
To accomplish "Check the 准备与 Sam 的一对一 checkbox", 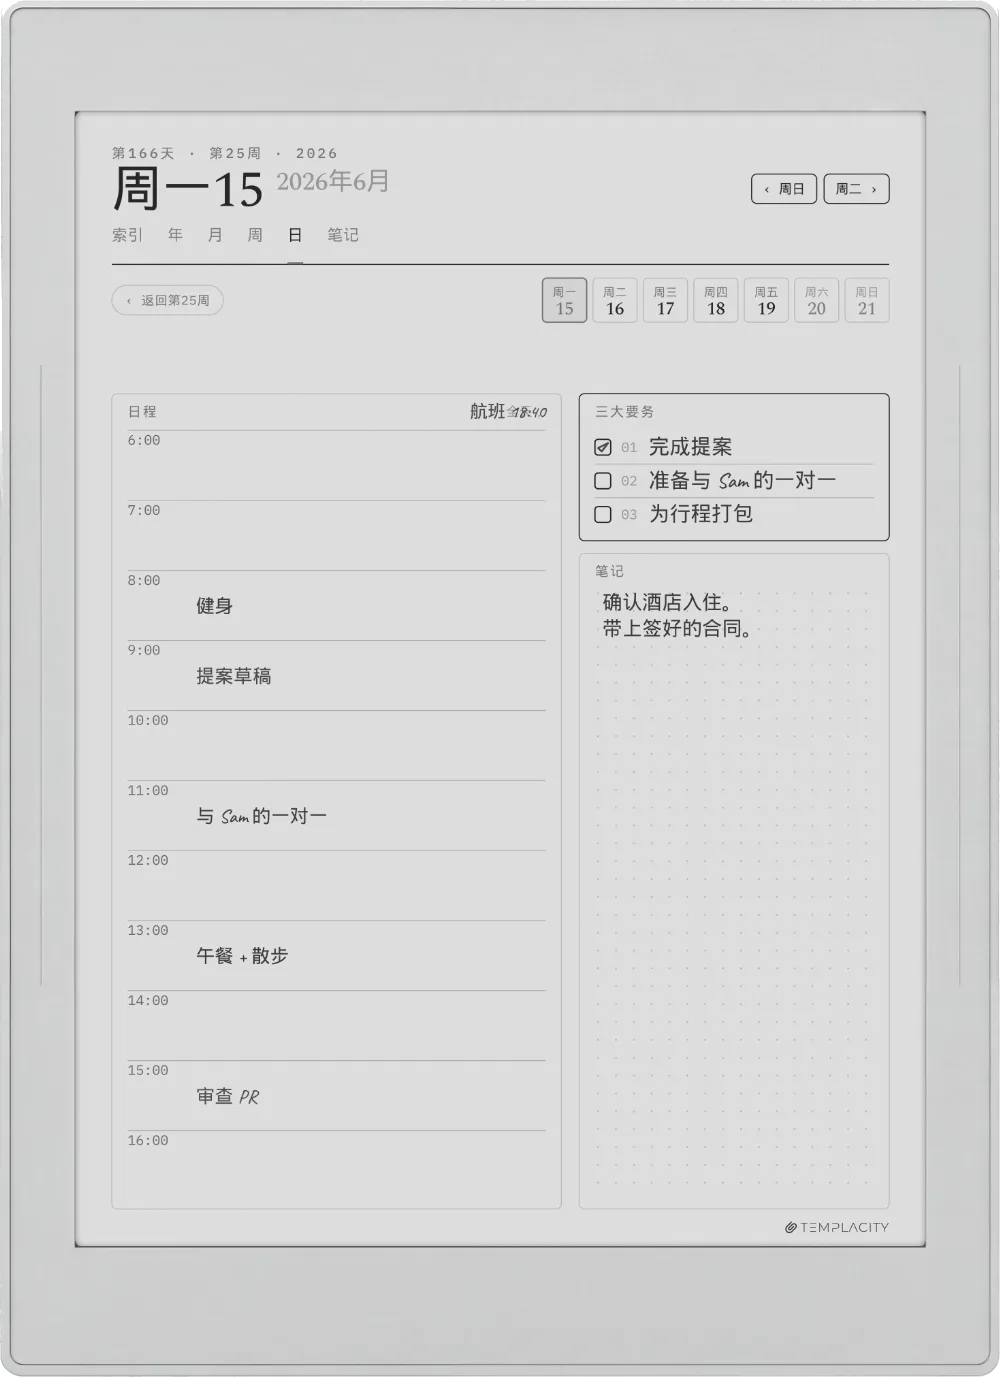I will [603, 481].
